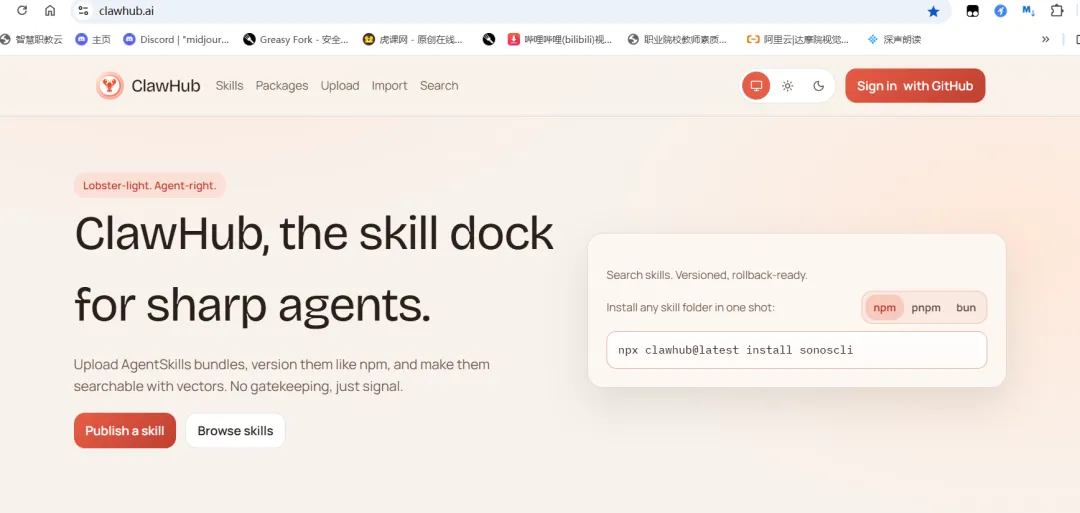Open the Upload nav item
Image resolution: width=1080 pixels, height=513 pixels.
(x=340, y=85)
